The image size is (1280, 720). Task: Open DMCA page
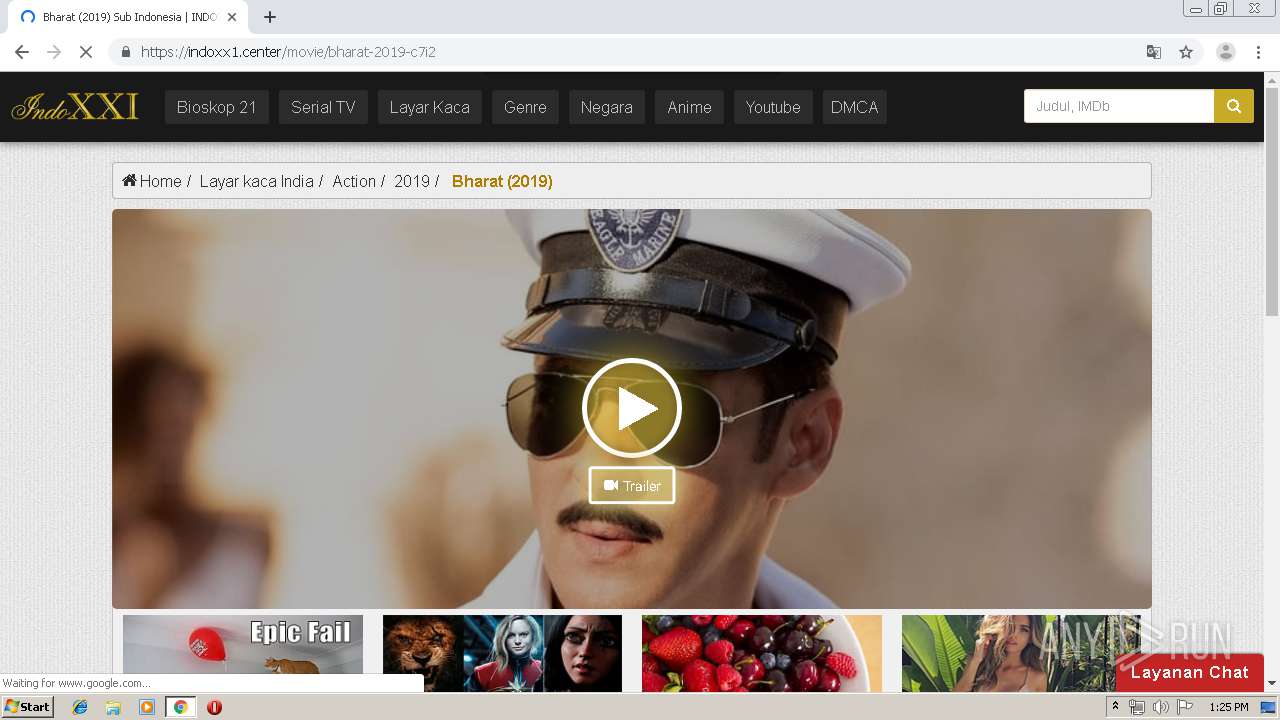(855, 107)
